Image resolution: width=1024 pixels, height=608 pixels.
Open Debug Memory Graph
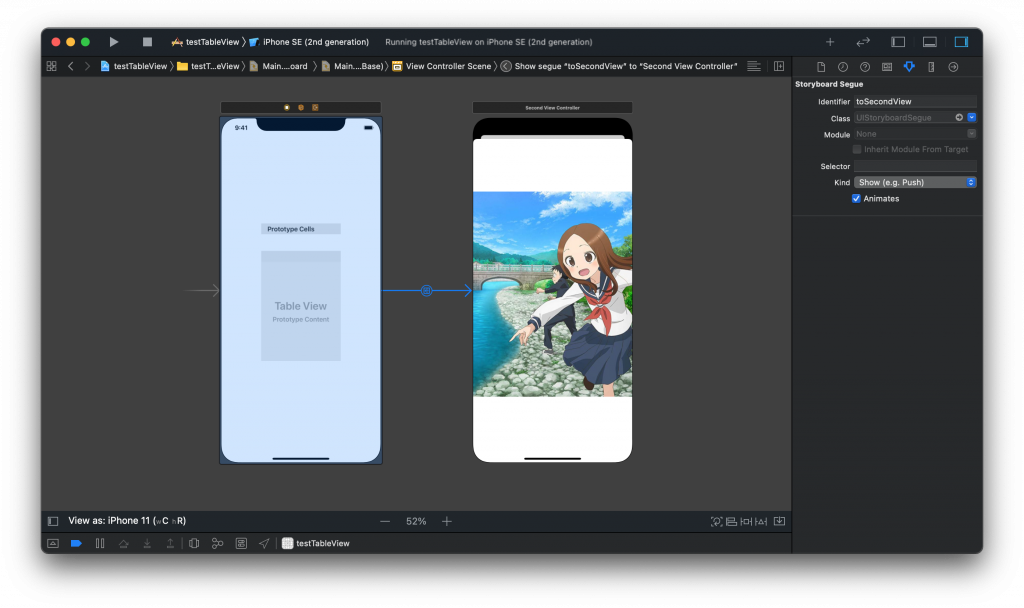pos(217,543)
